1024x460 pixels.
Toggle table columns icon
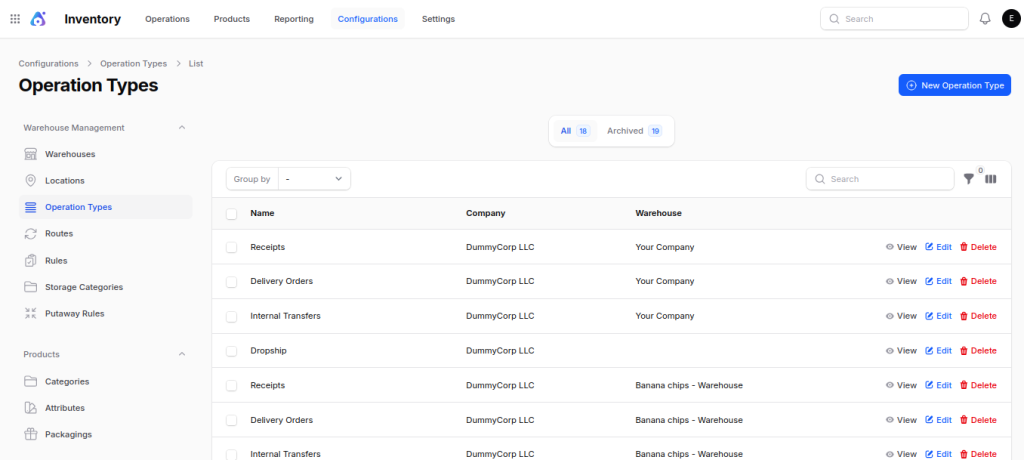click(991, 178)
